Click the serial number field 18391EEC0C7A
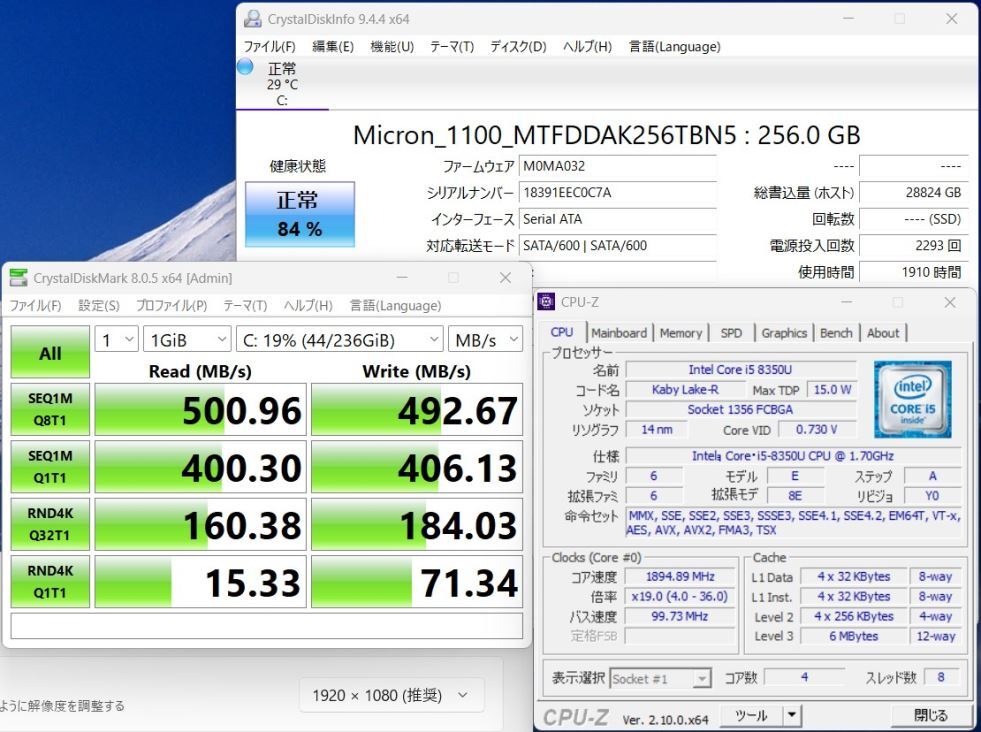The width and height of the screenshot is (981, 732). 618,193
